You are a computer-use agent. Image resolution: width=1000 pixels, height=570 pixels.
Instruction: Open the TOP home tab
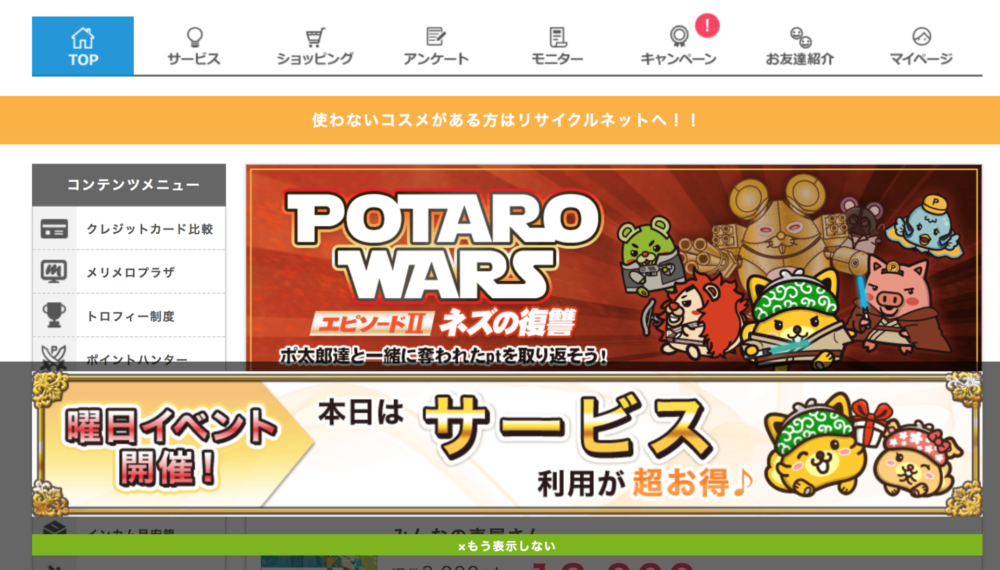(x=83, y=46)
